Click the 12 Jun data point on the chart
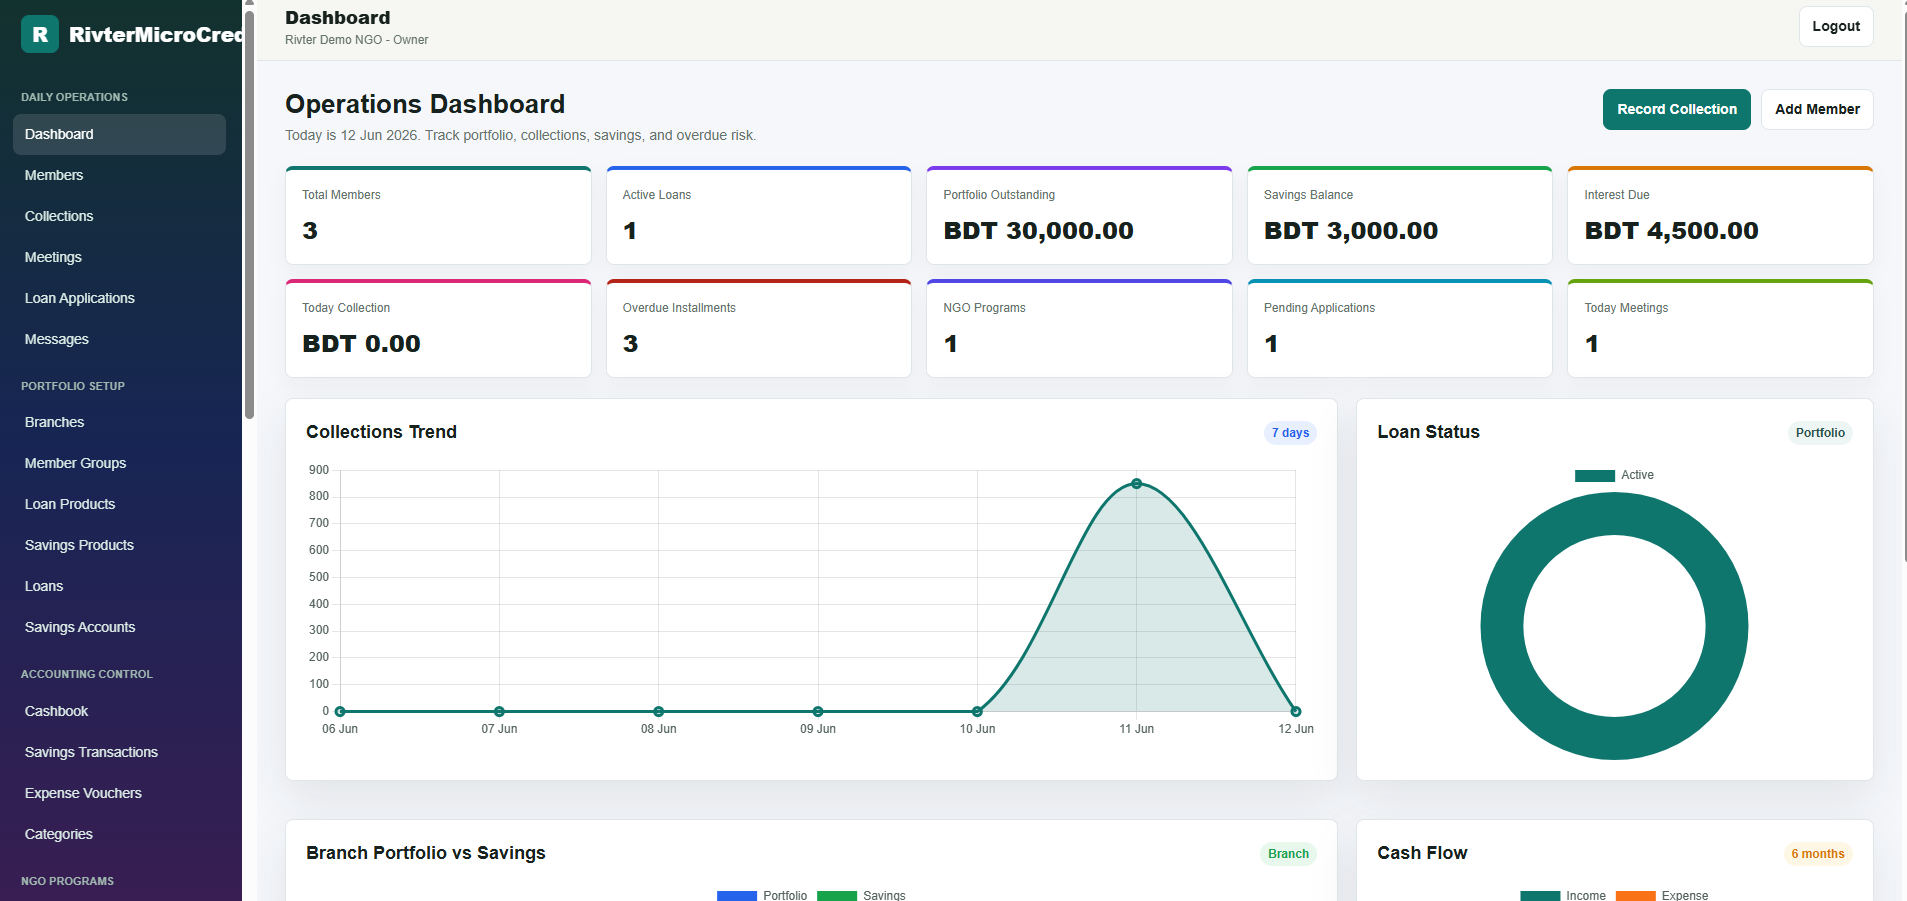The width and height of the screenshot is (1907, 901). click(1296, 712)
